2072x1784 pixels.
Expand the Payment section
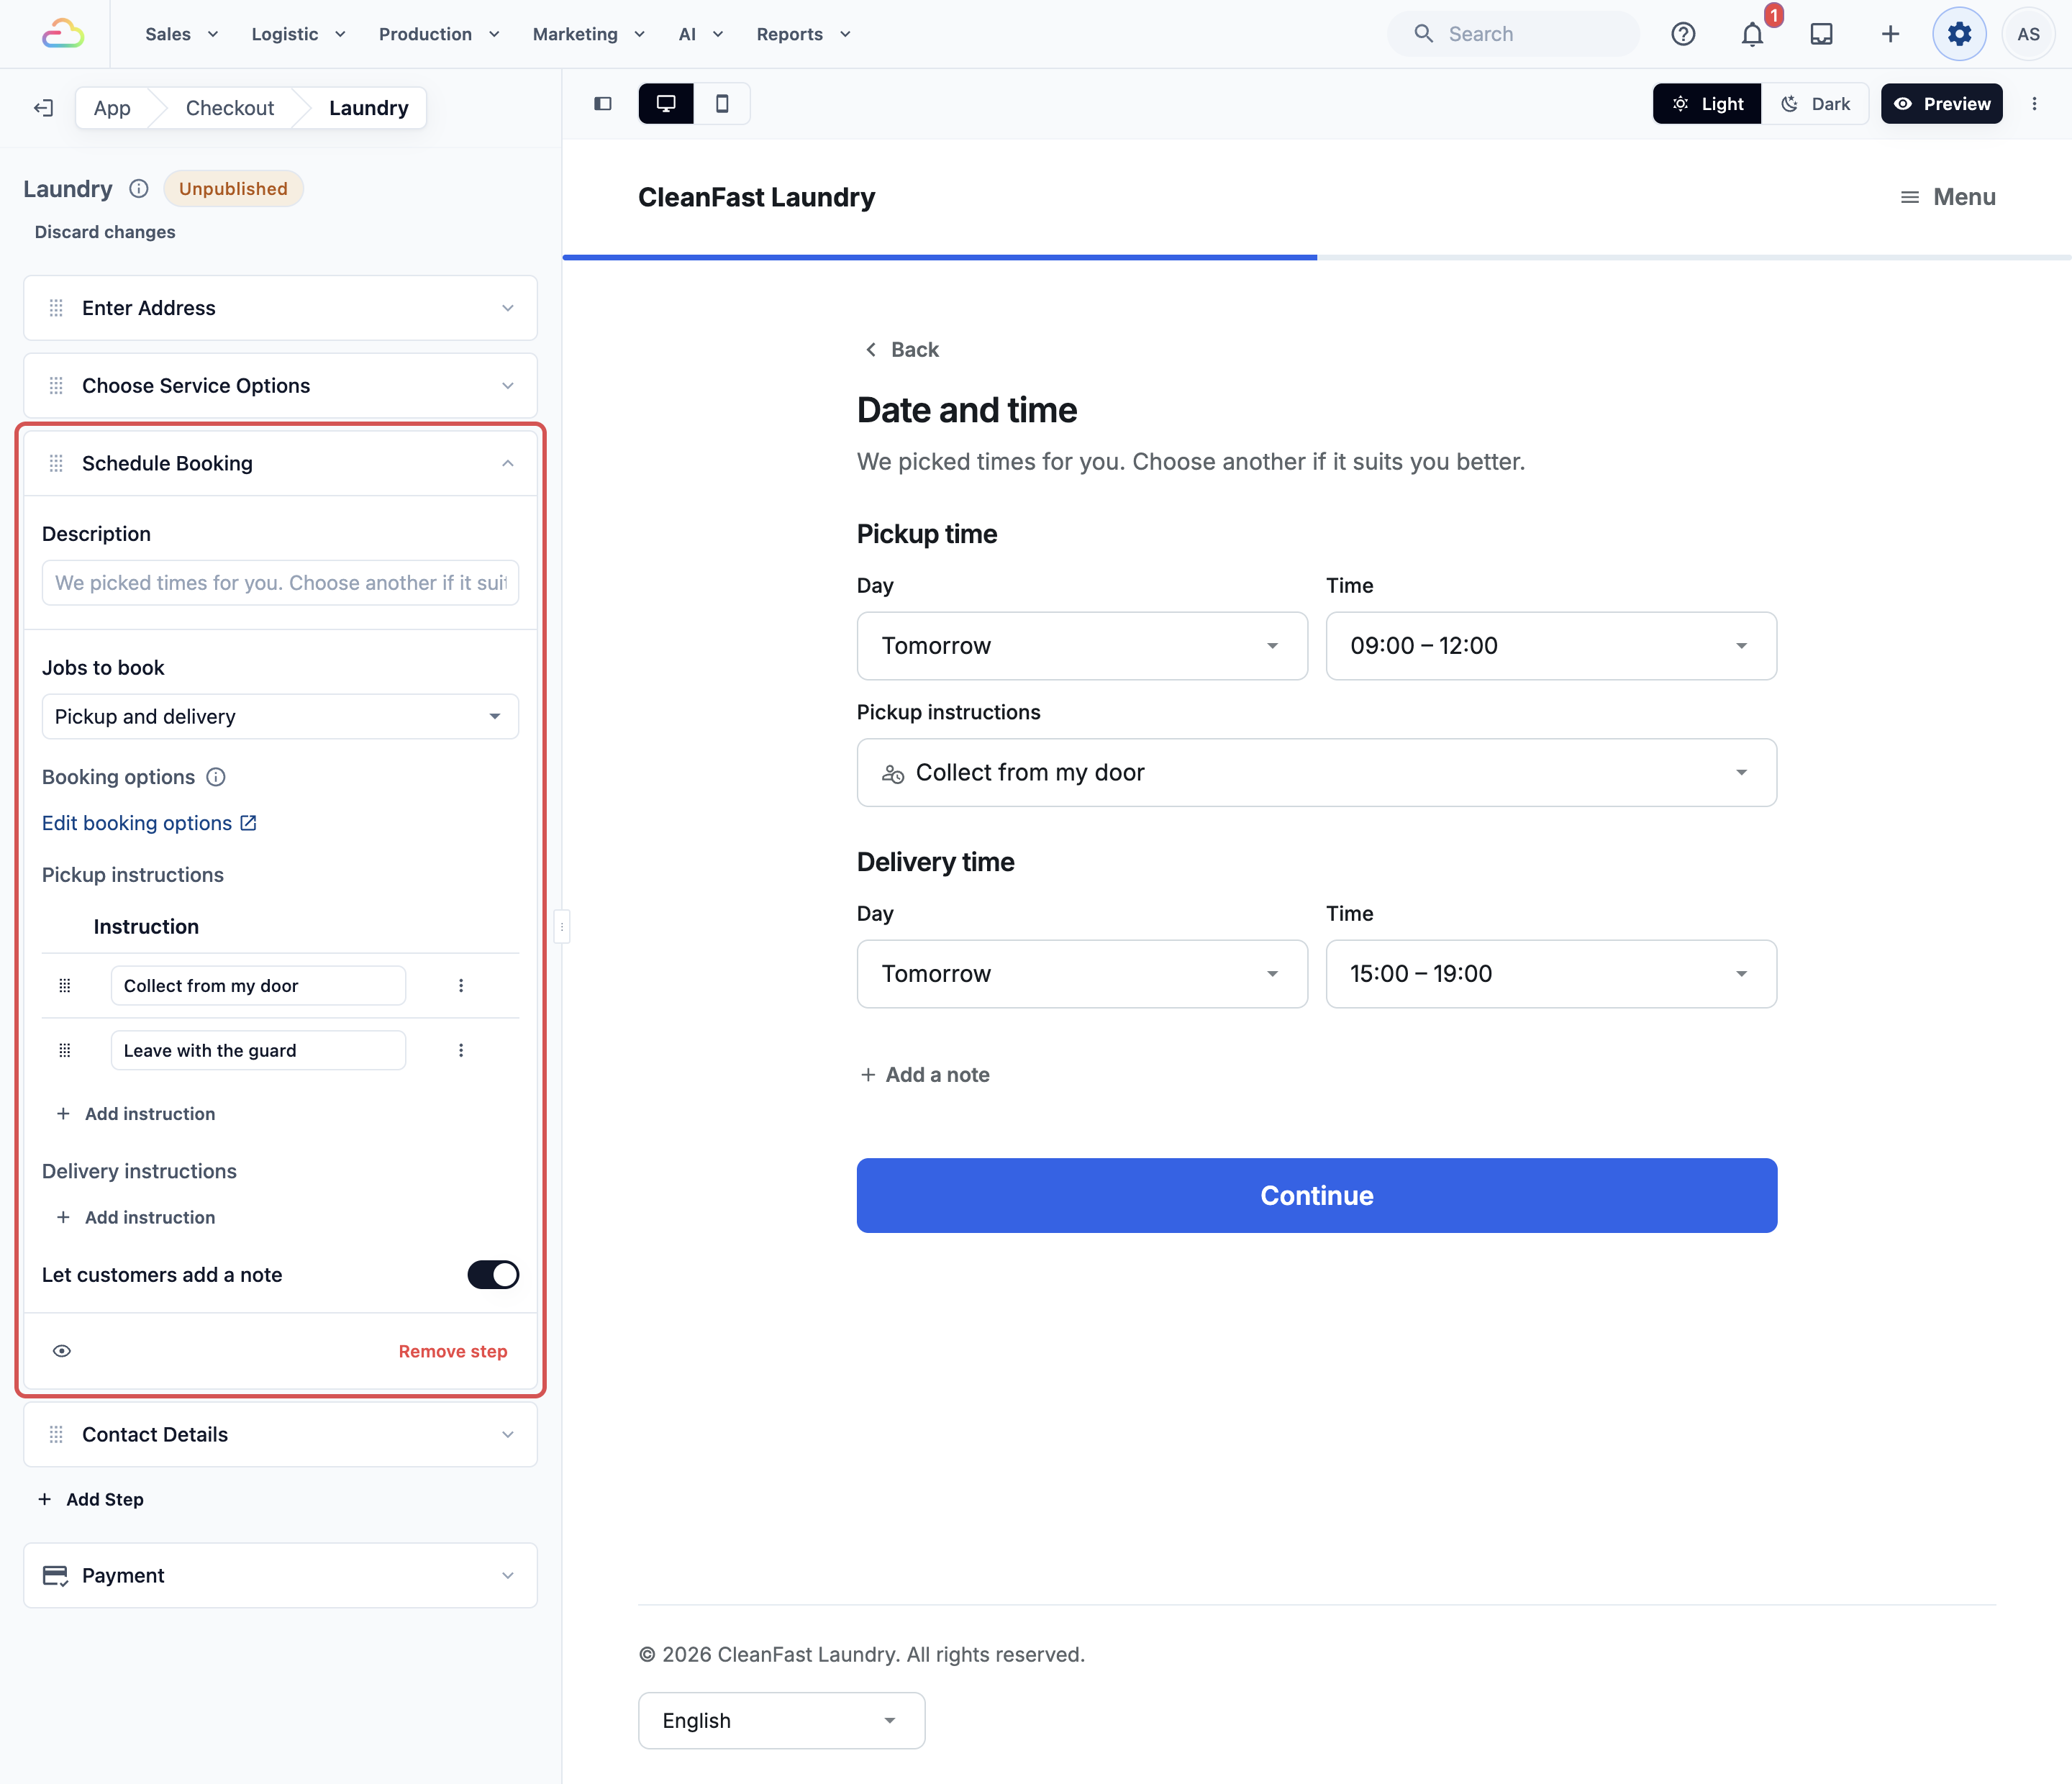[508, 1576]
